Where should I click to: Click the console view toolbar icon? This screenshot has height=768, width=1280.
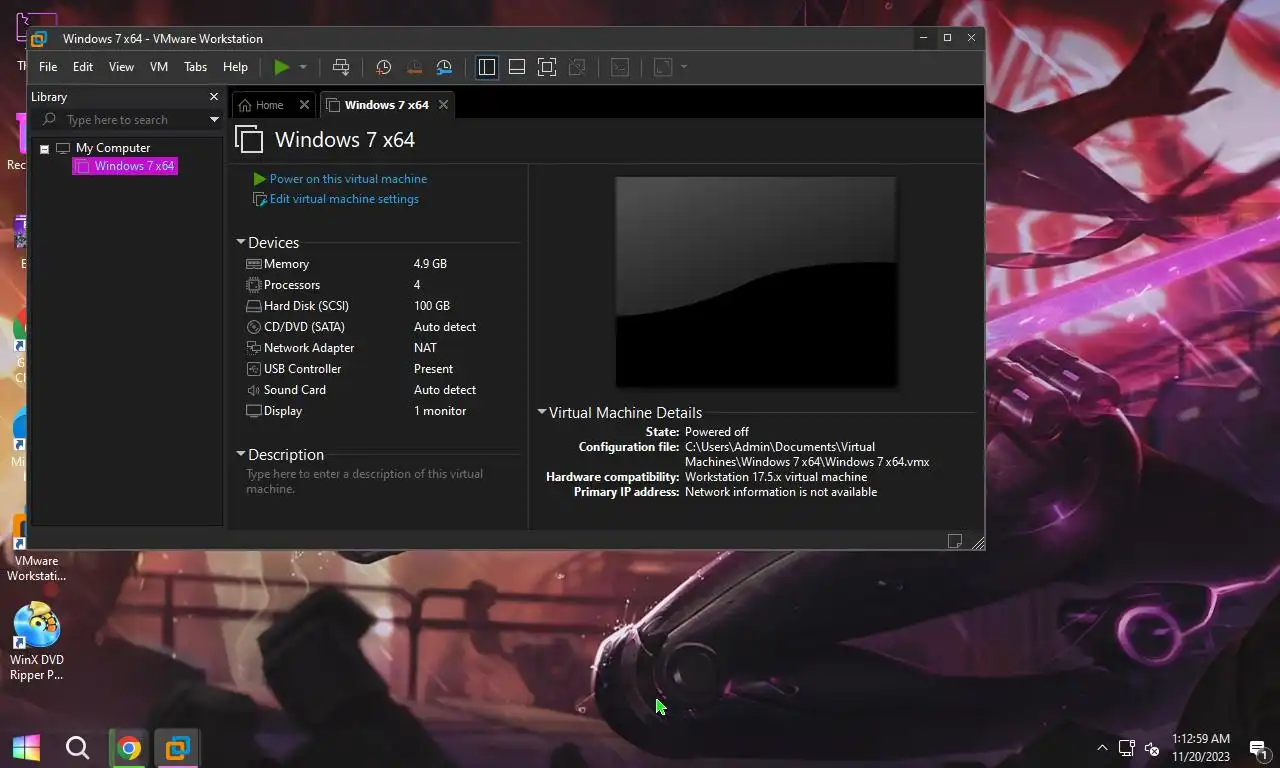620,67
